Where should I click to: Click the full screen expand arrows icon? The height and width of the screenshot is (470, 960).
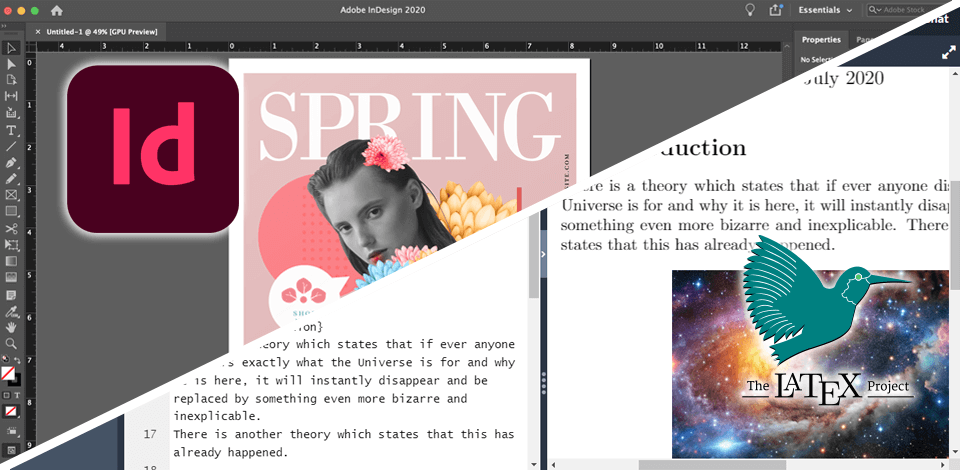coord(948,54)
